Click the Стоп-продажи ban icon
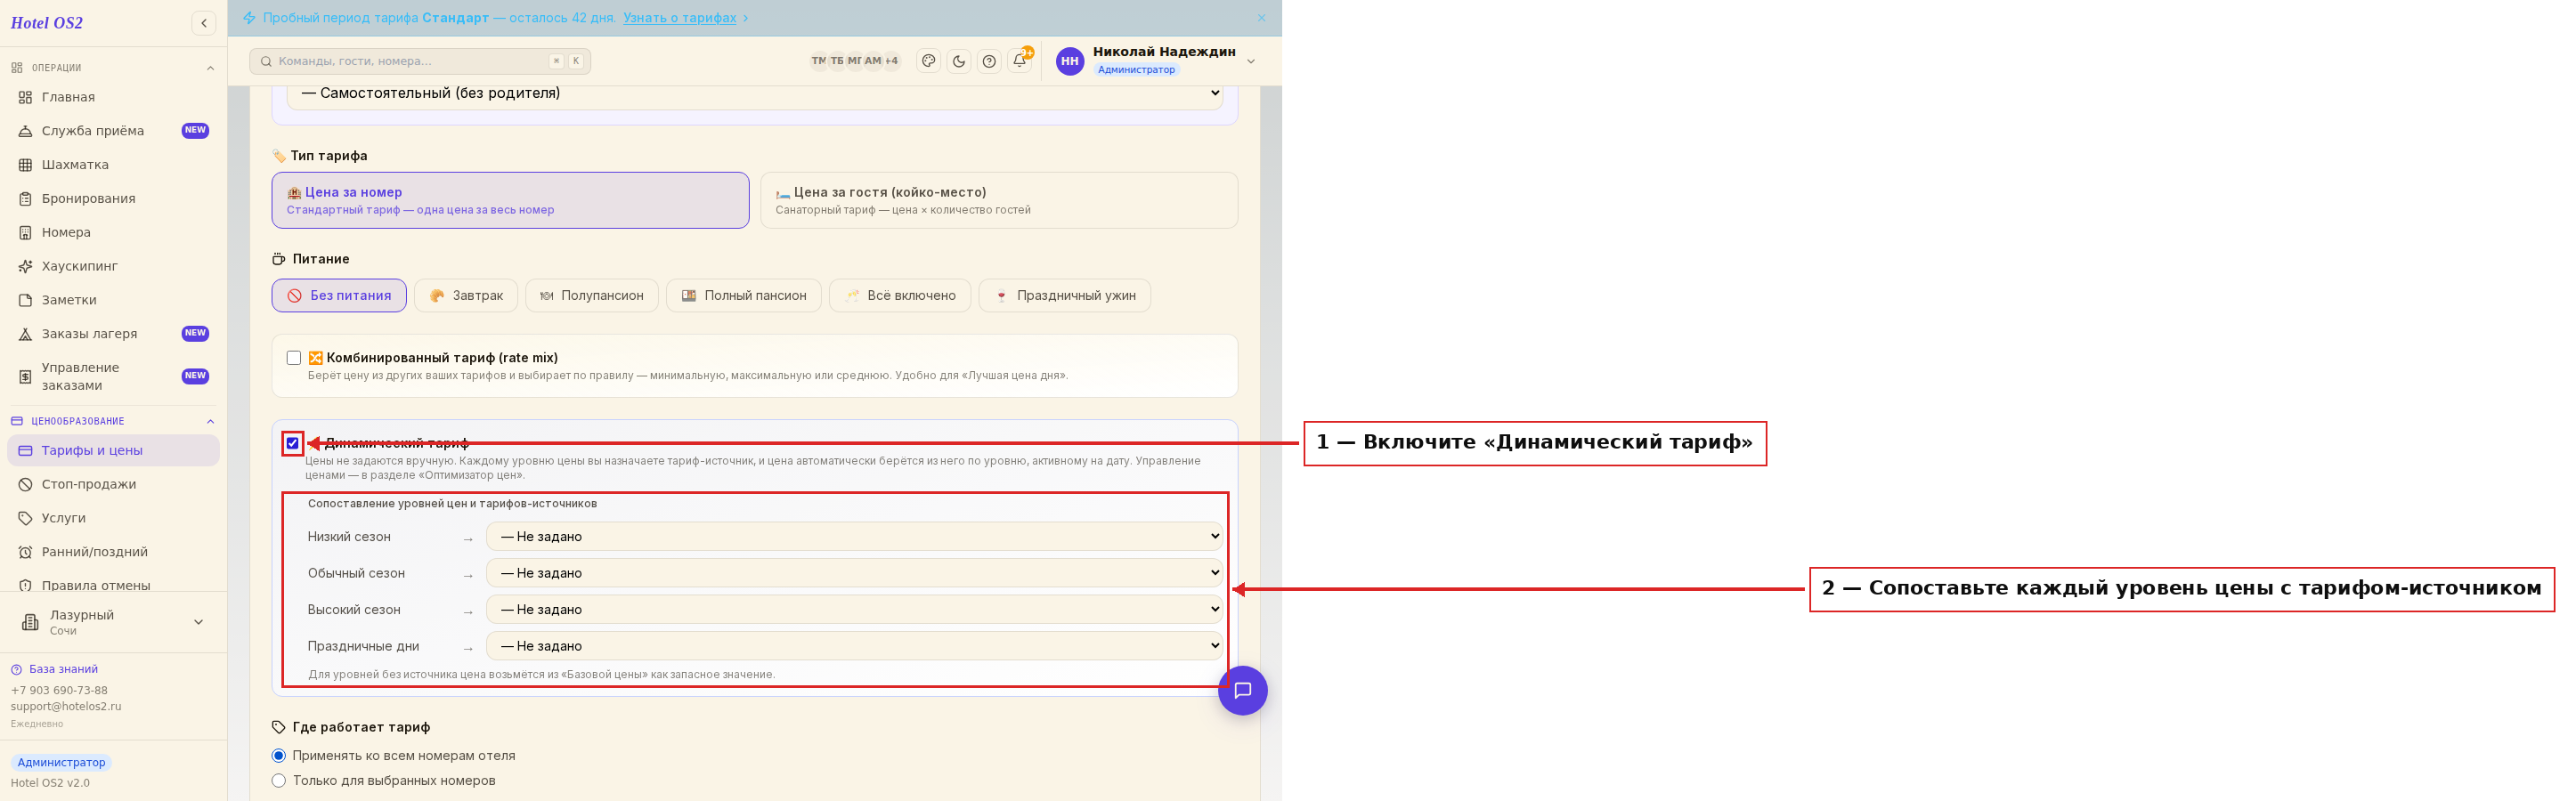Screen dimensions: 2576x801 coord(26,484)
